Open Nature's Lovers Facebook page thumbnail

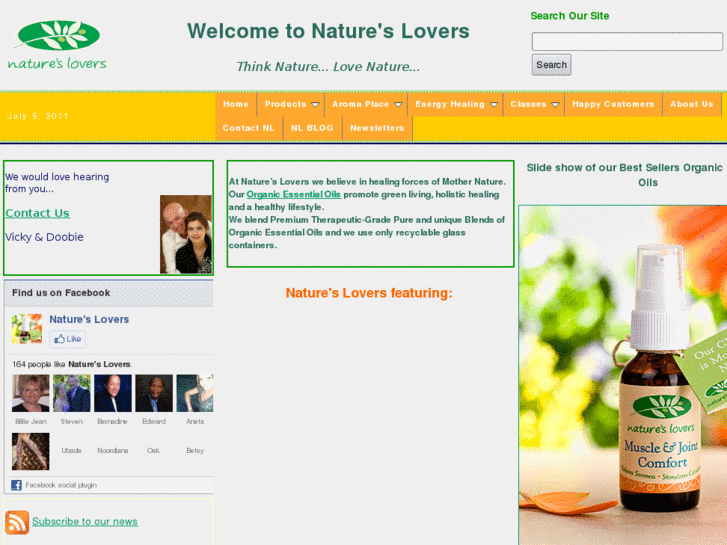coord(27,328)
